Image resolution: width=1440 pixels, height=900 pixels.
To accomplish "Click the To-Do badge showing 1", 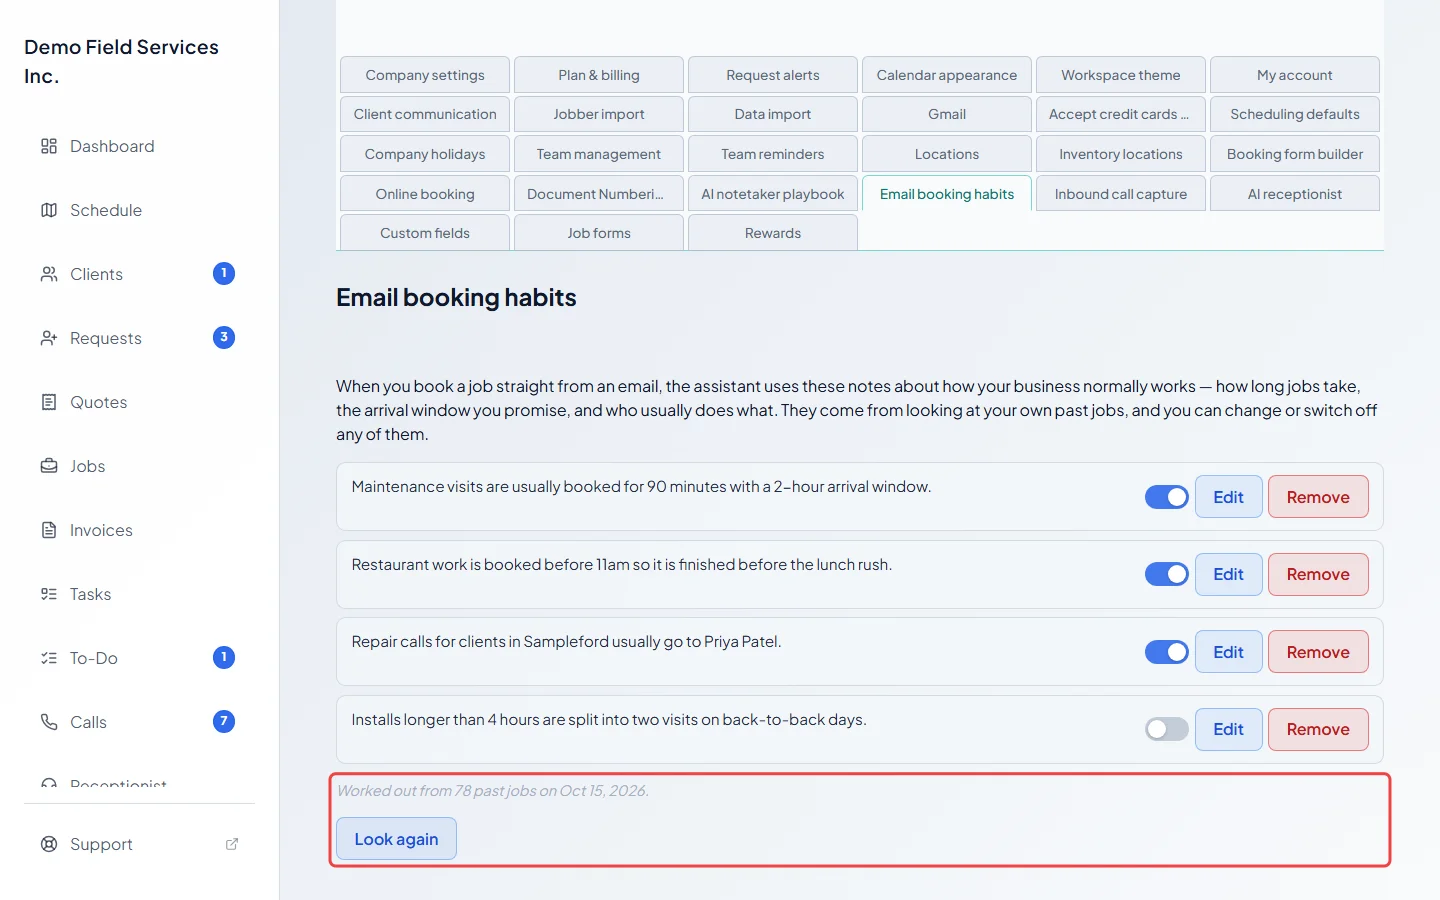I will tap(224, 658).
